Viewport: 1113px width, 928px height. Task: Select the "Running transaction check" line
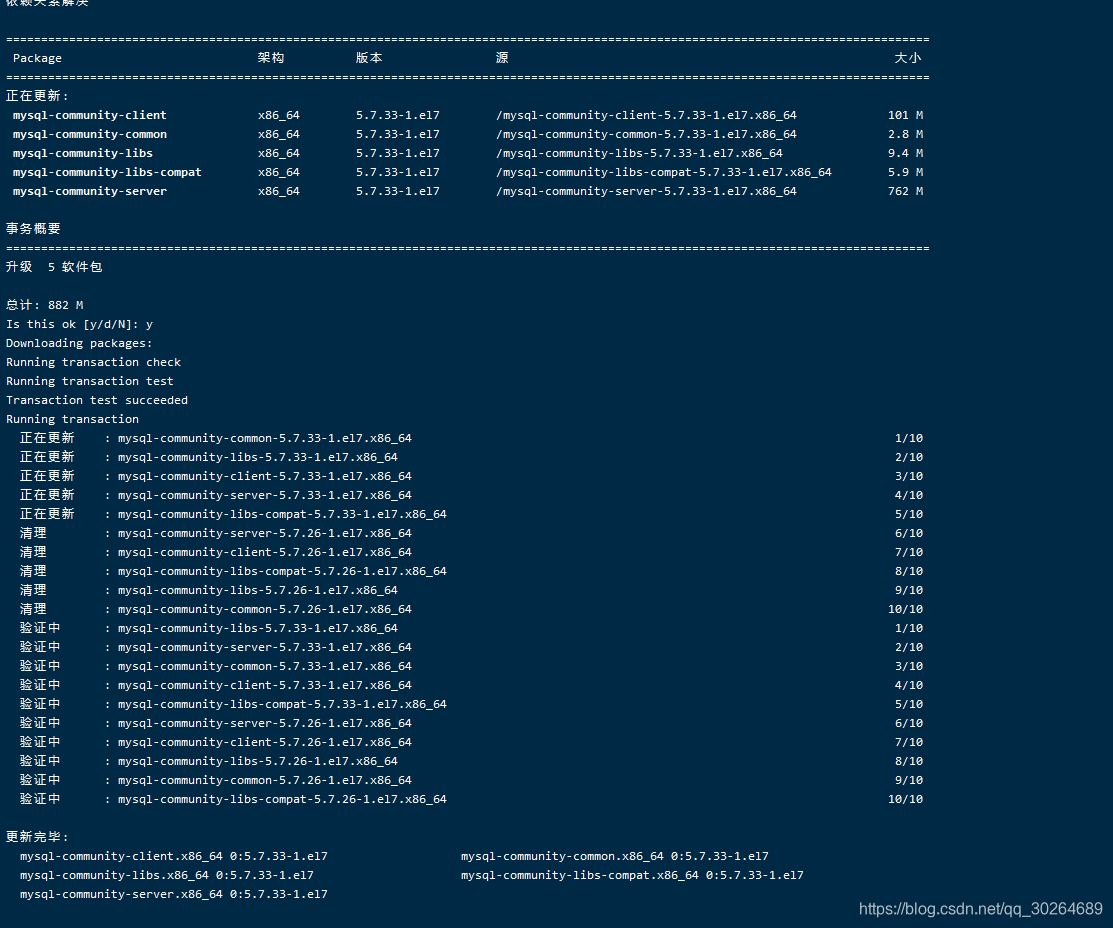coord(94,362)
